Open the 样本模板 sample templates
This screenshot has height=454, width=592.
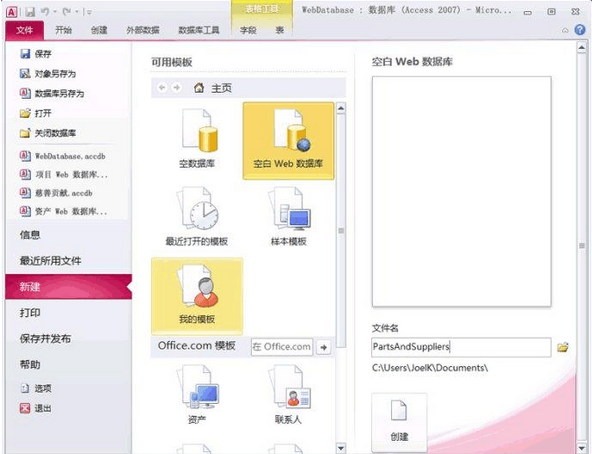(288, 216)
